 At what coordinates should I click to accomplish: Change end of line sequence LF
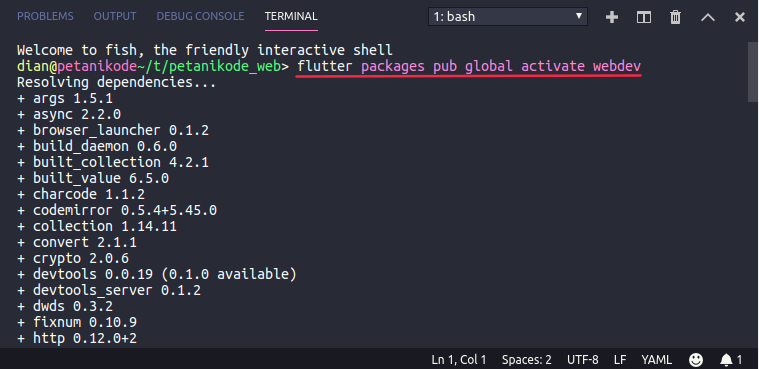620,360
